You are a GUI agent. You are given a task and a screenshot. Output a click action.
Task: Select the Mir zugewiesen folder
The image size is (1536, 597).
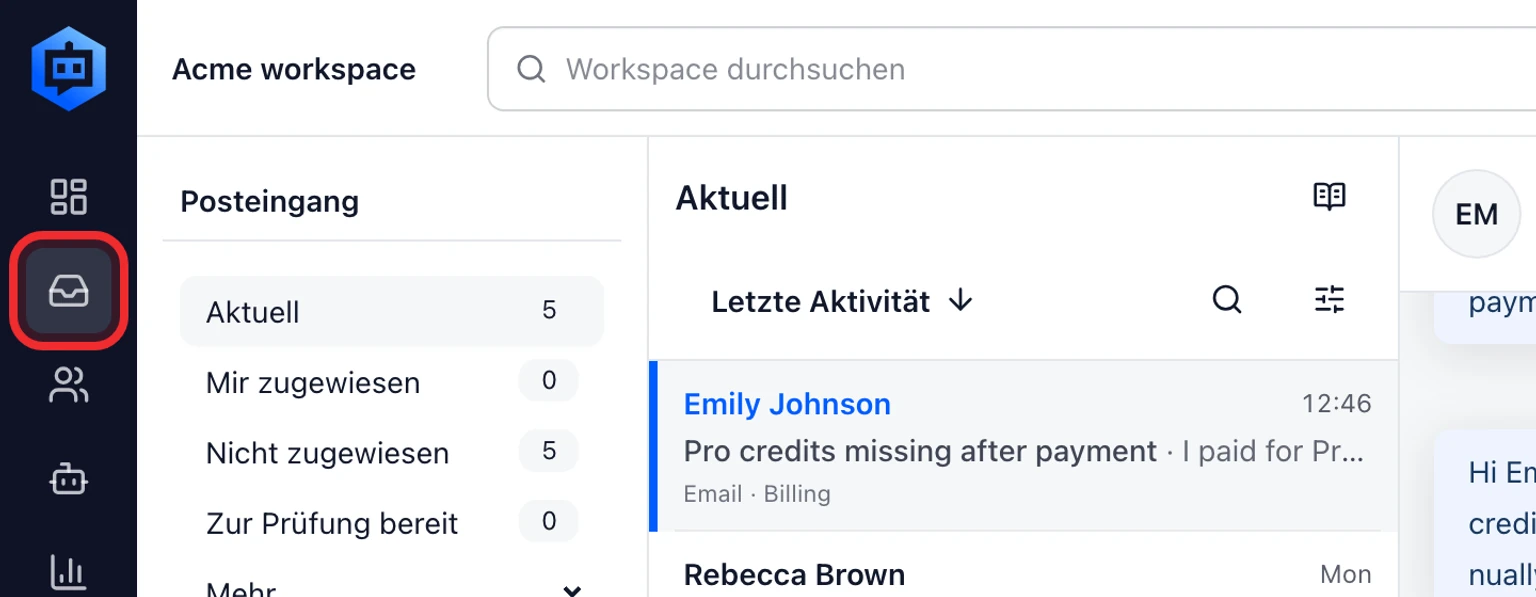392,382
